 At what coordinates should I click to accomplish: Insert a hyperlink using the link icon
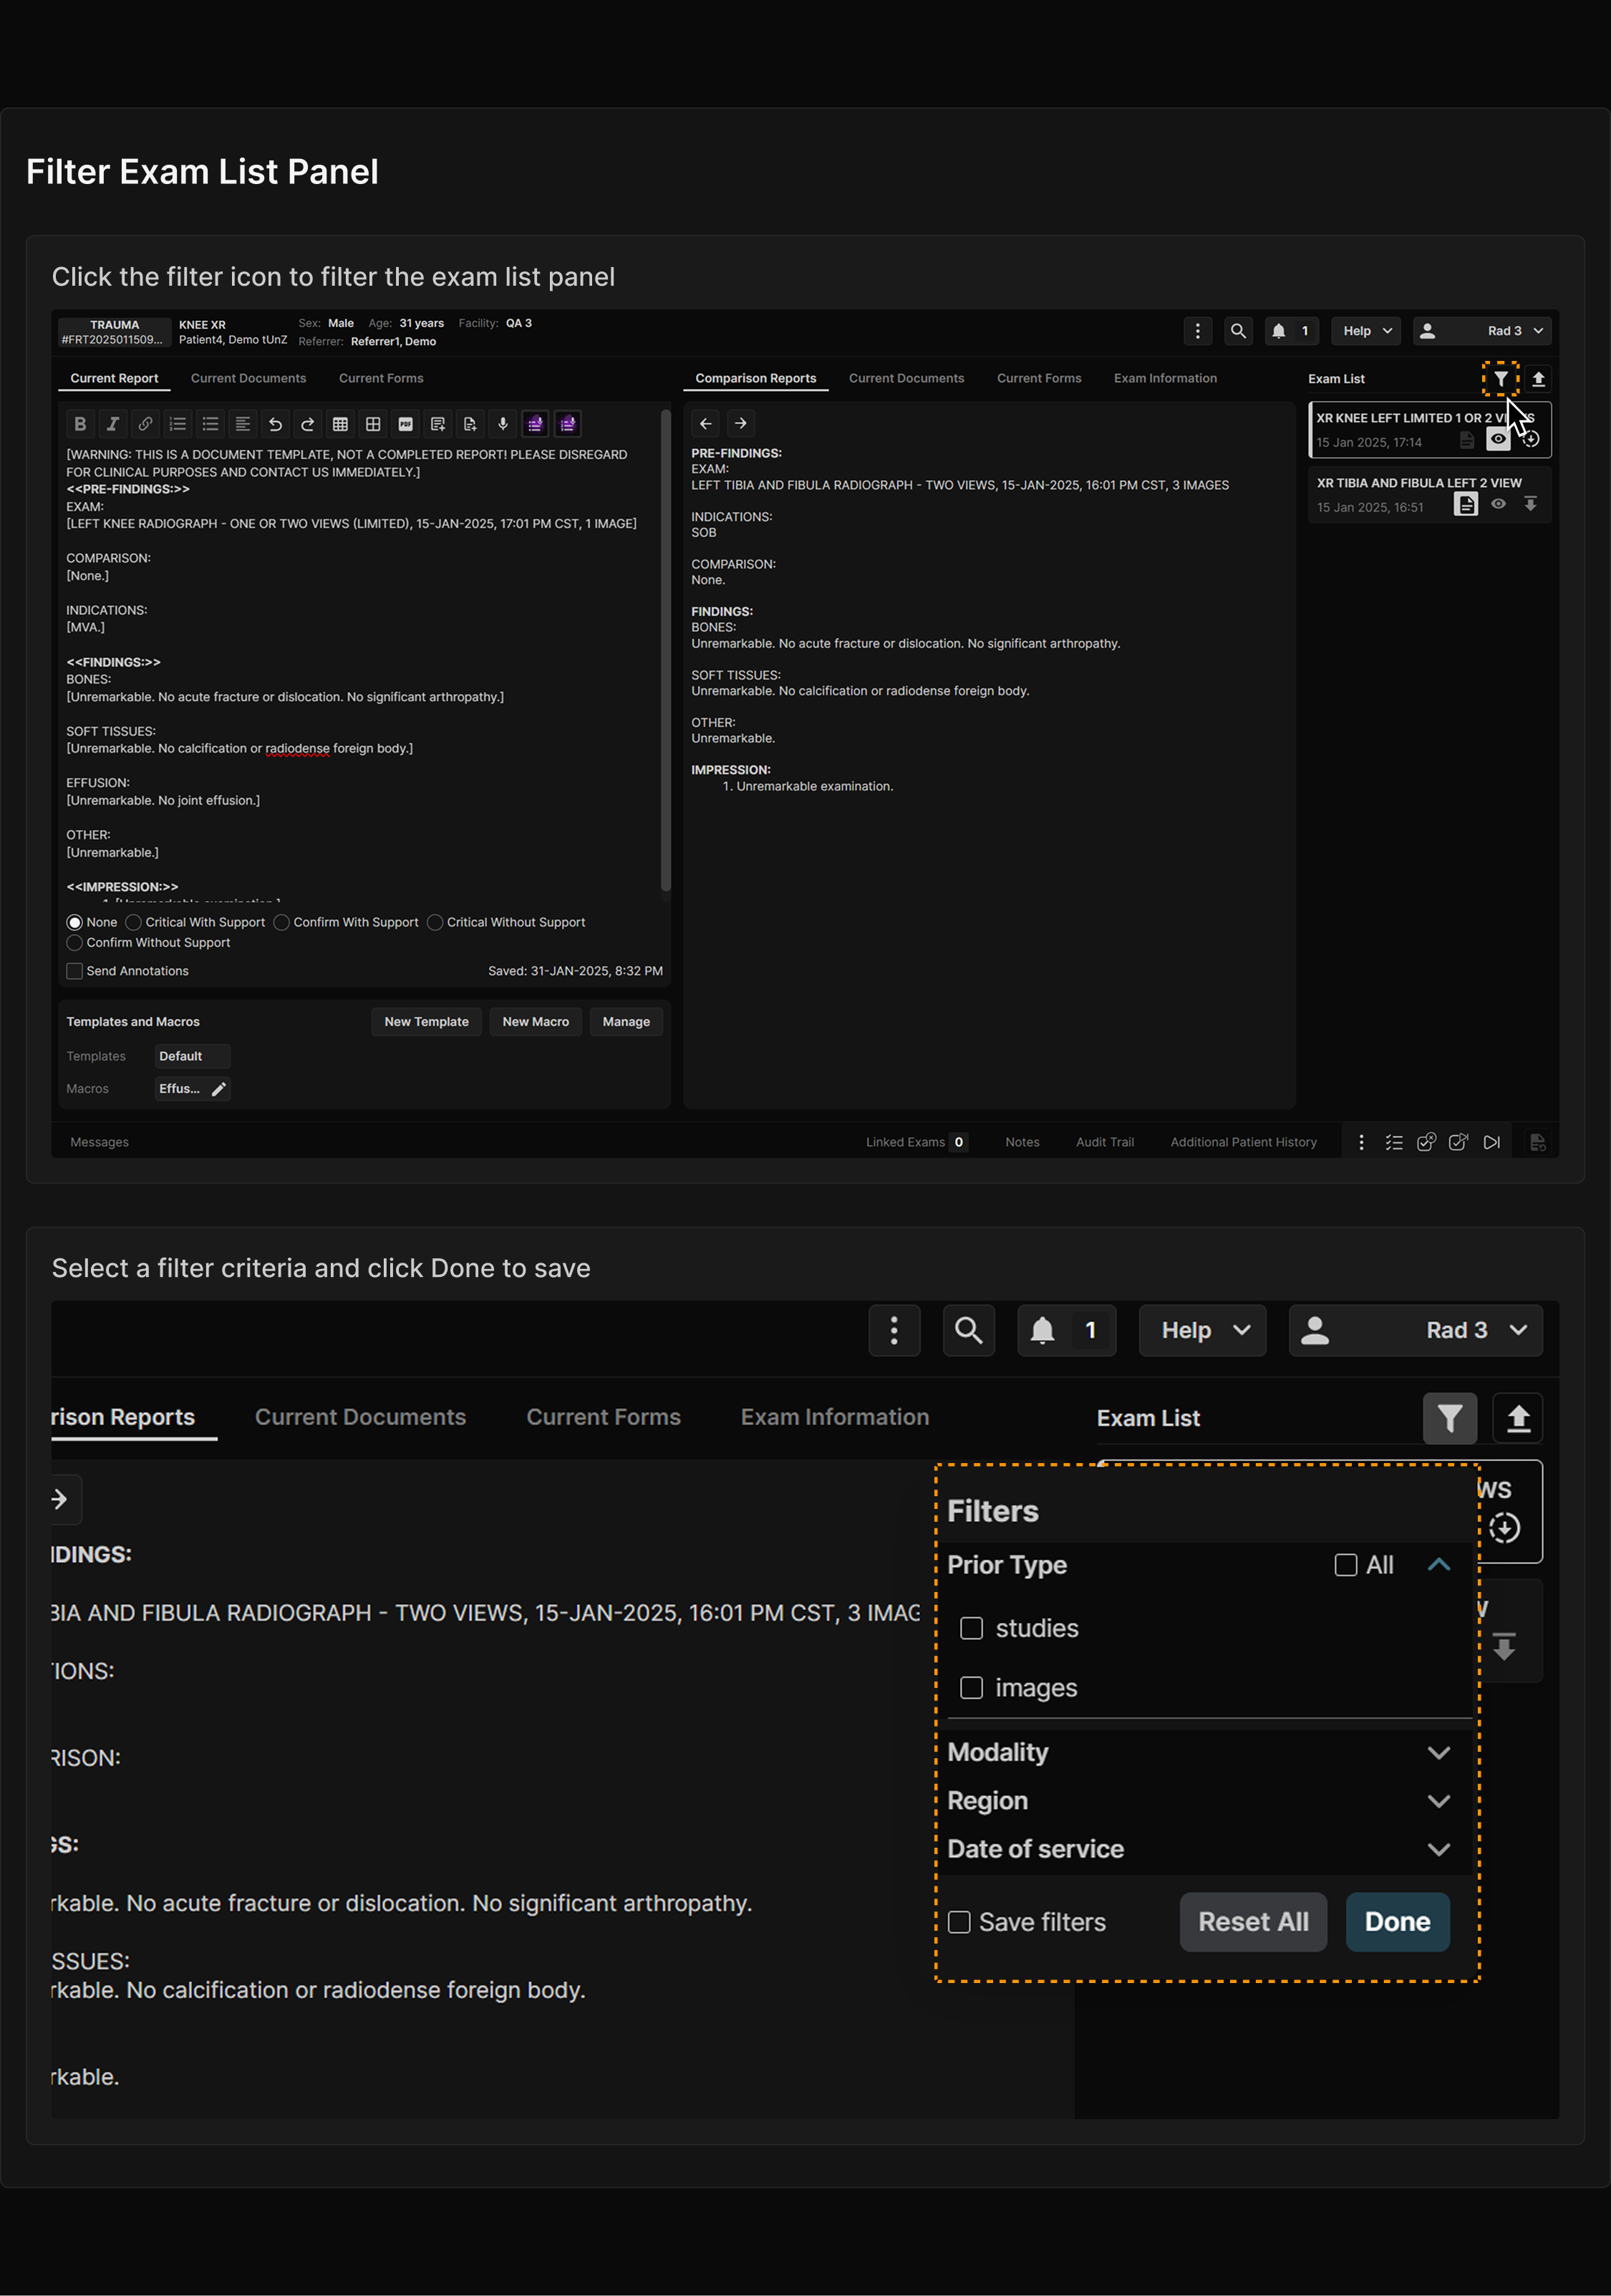(x=146, y=424)
